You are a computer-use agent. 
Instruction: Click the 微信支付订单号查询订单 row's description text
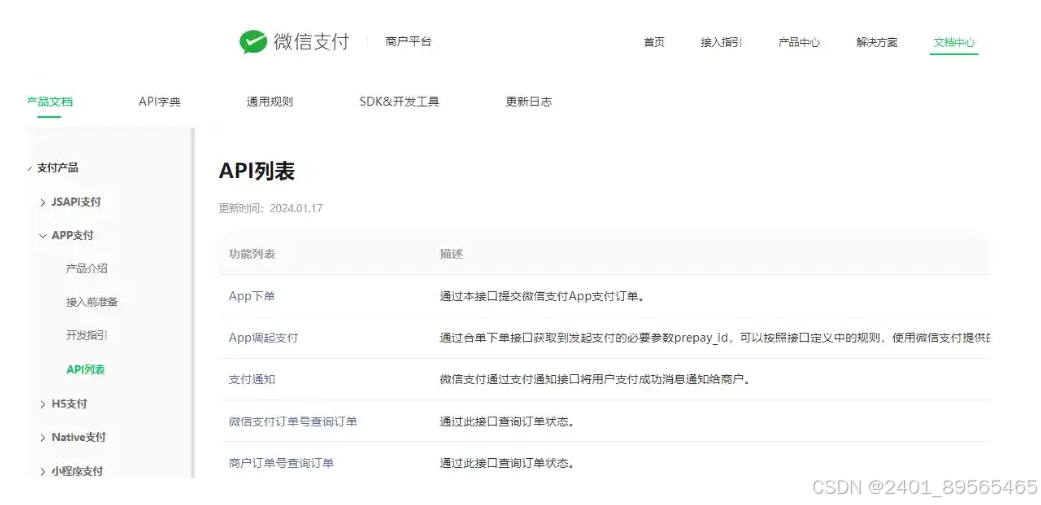click(506, 421)
